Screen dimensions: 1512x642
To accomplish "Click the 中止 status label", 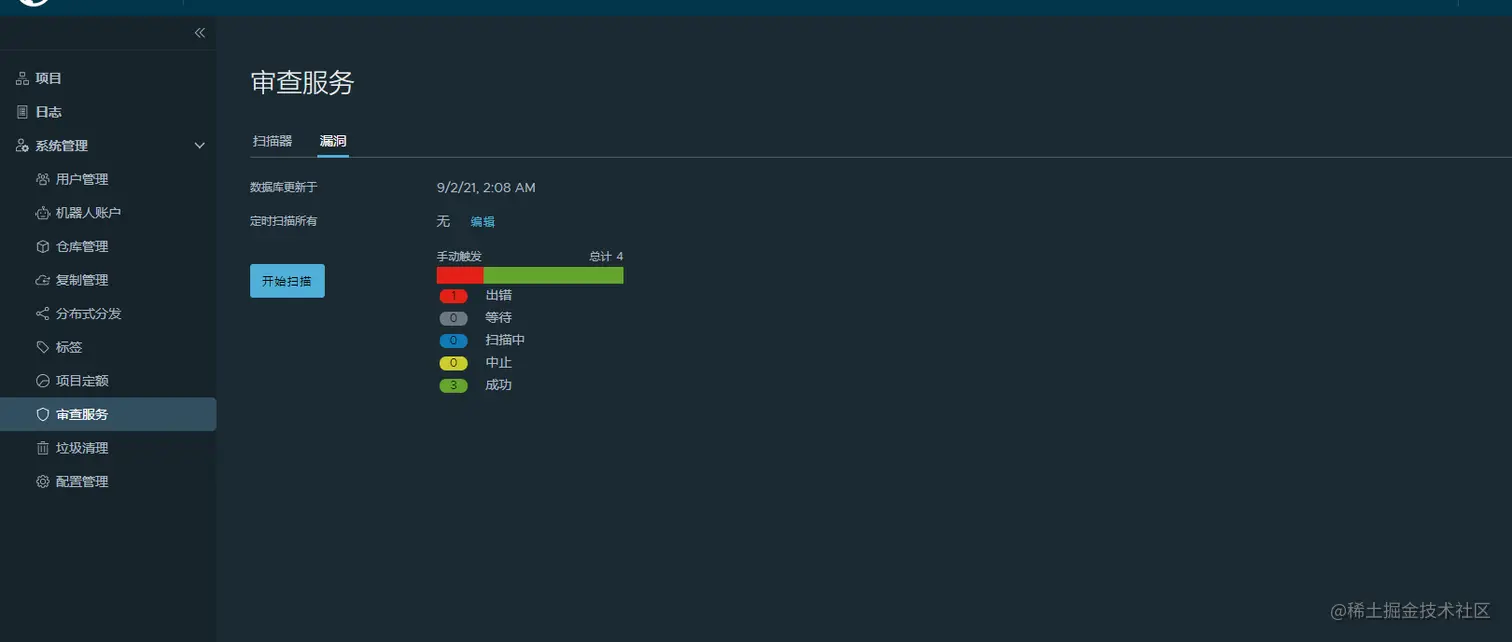I will coord(499,363).
